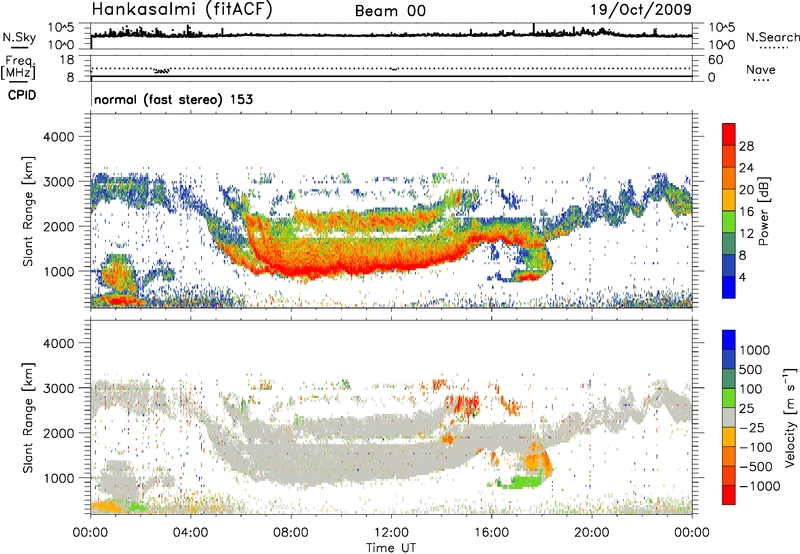Screen dimensions: 800x554
Task: Click the green velocity patch near 17:00 UT
Action: point(520,482)
